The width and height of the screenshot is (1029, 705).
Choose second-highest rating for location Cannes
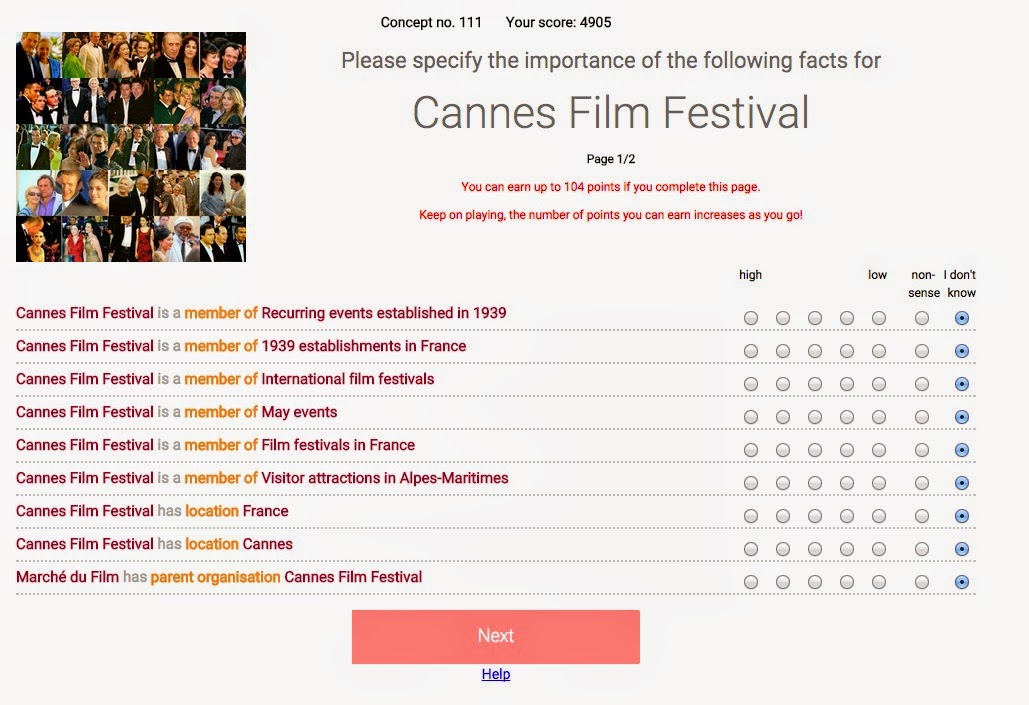point(783,549)
